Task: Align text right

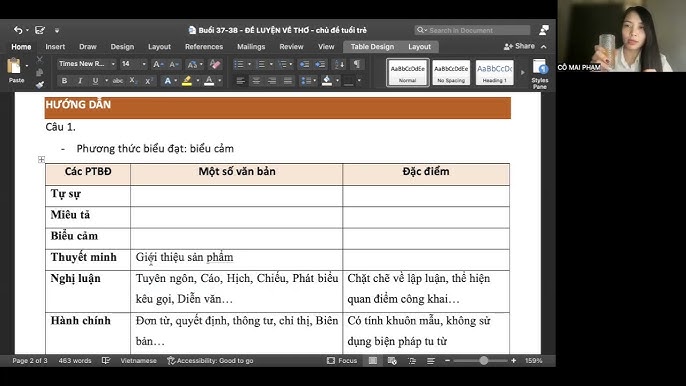Action: (272, 81)
